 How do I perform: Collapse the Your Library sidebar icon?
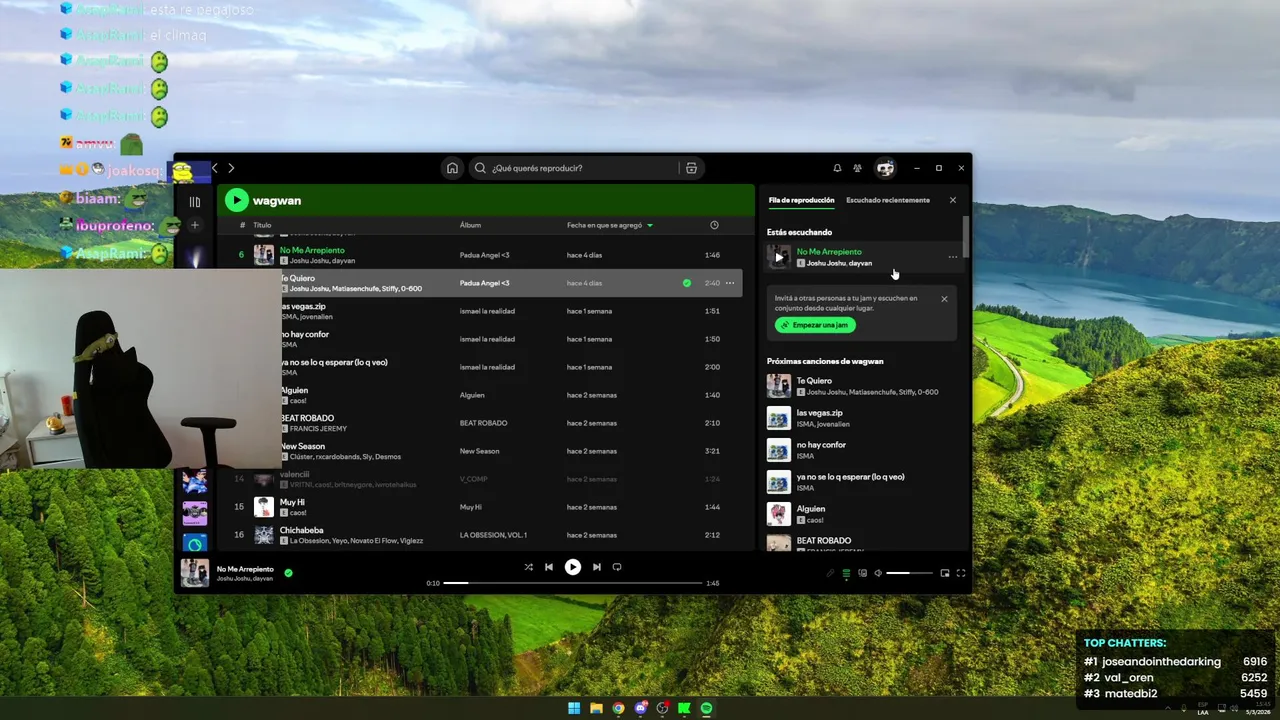click(x=195, y=202)
